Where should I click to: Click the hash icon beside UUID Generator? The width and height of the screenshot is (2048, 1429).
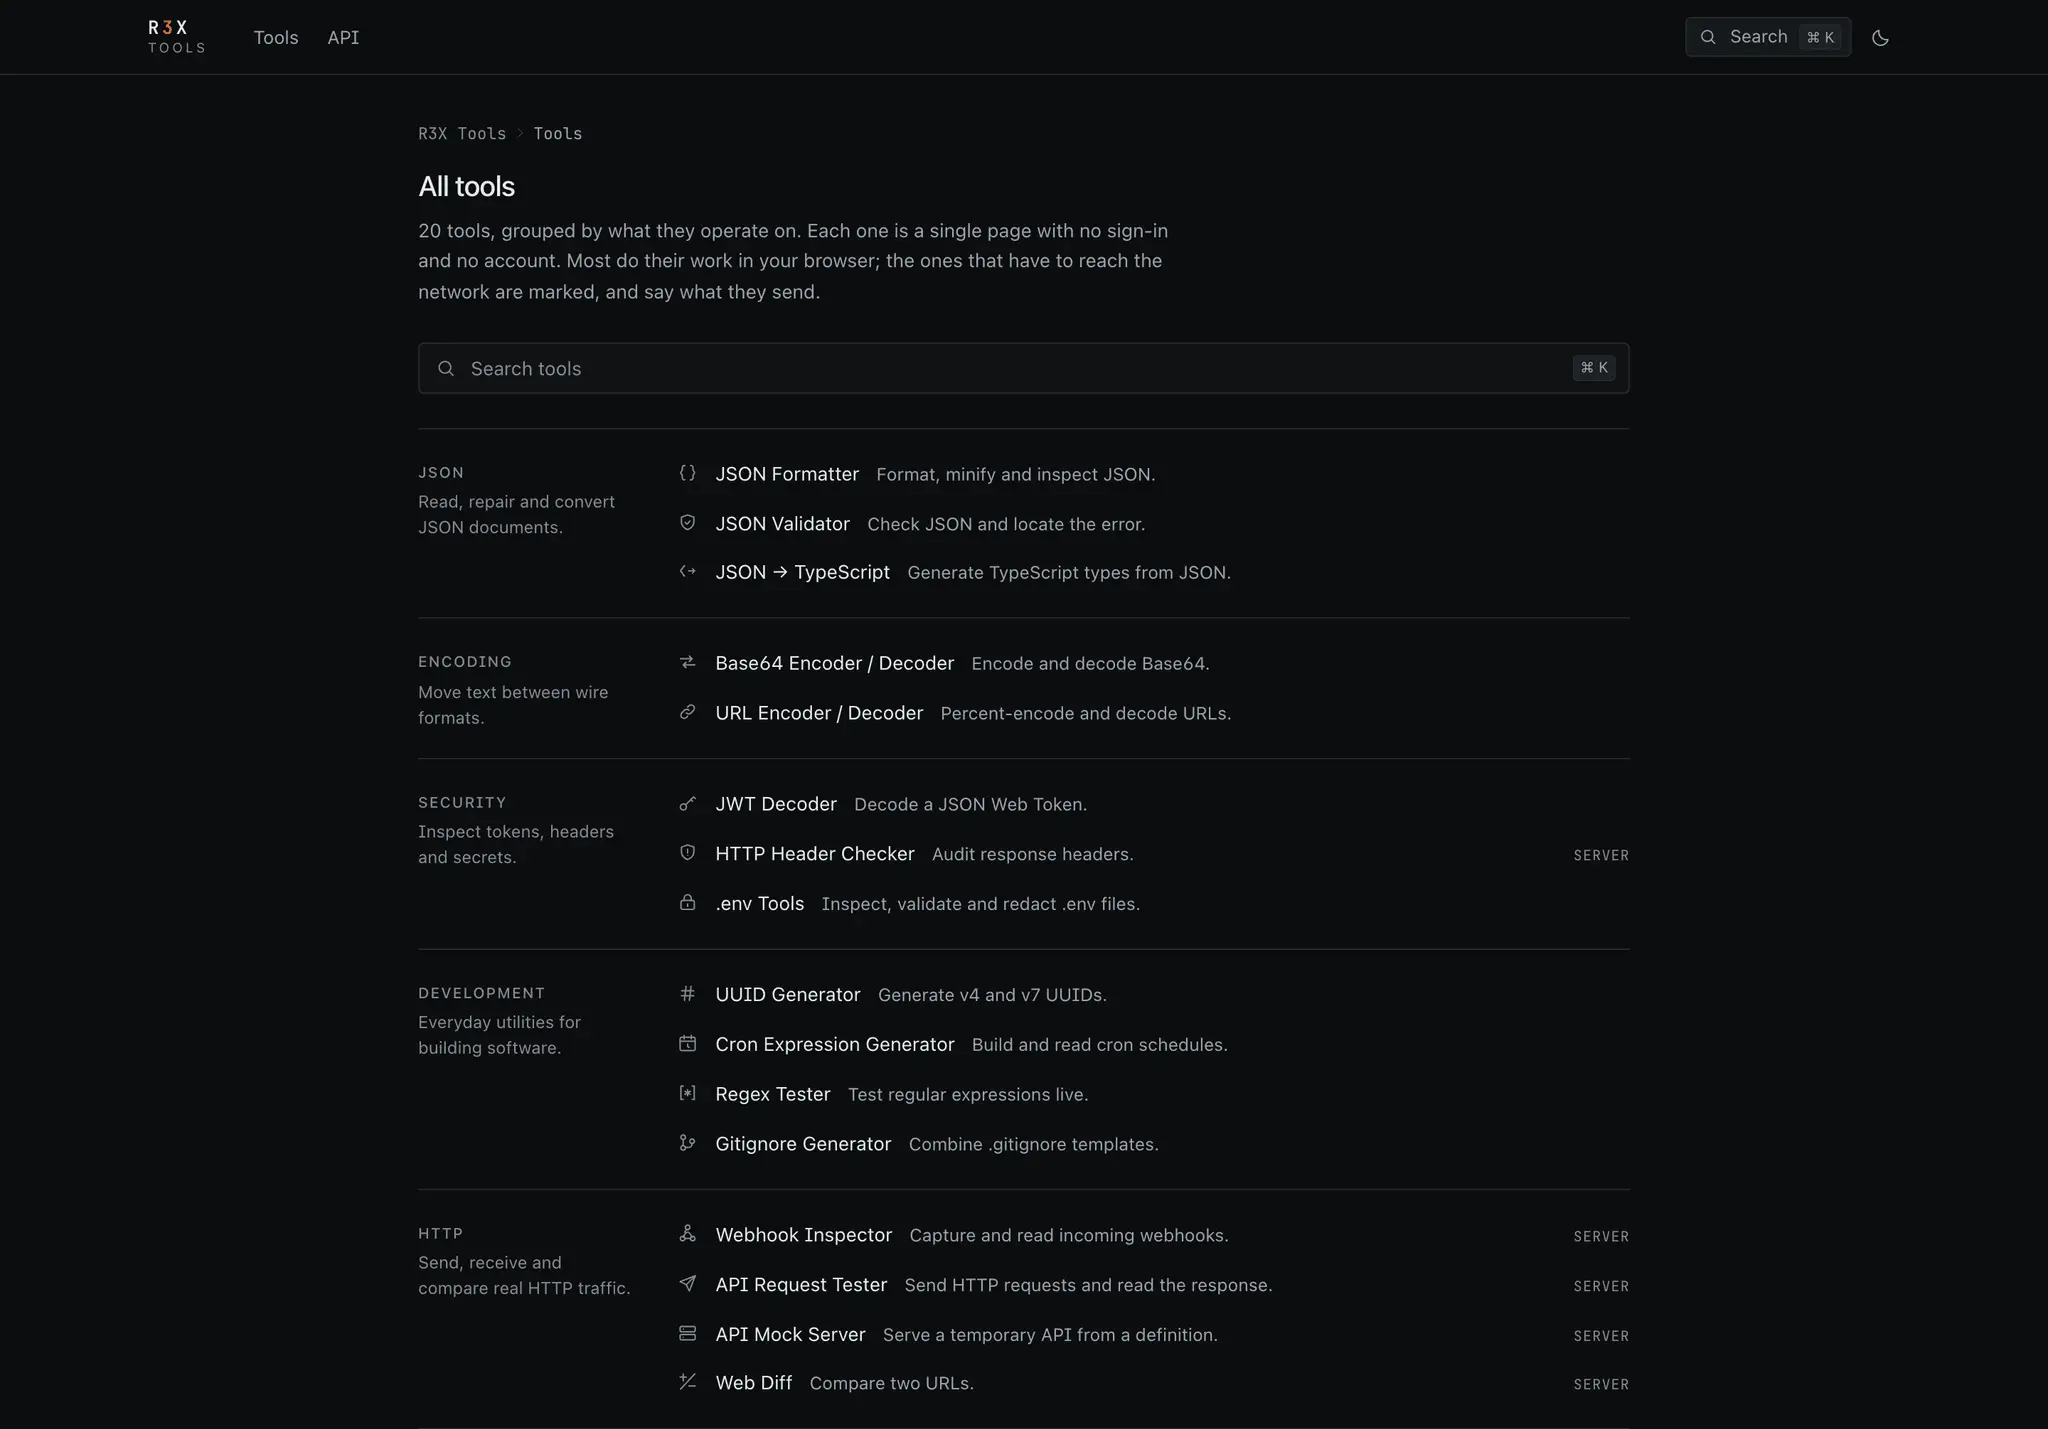click(x=687, y=993)
